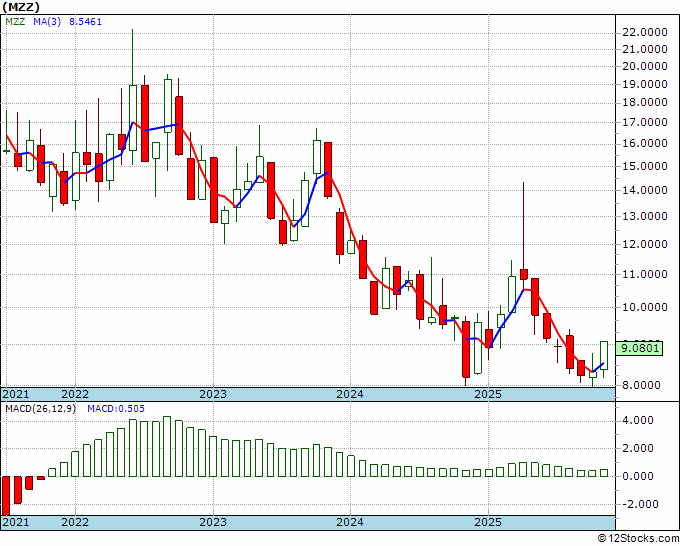Click the 11.0000 price axis label

click(644, 274)
